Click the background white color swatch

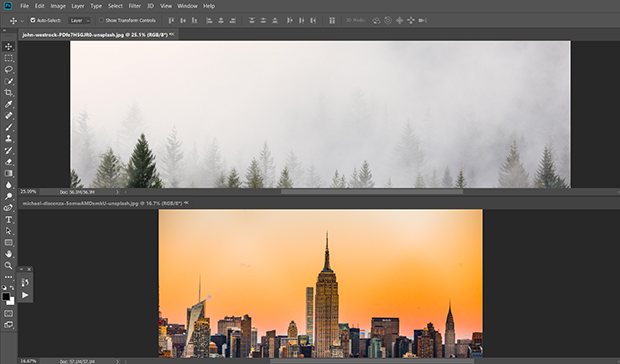coord(12,302)
